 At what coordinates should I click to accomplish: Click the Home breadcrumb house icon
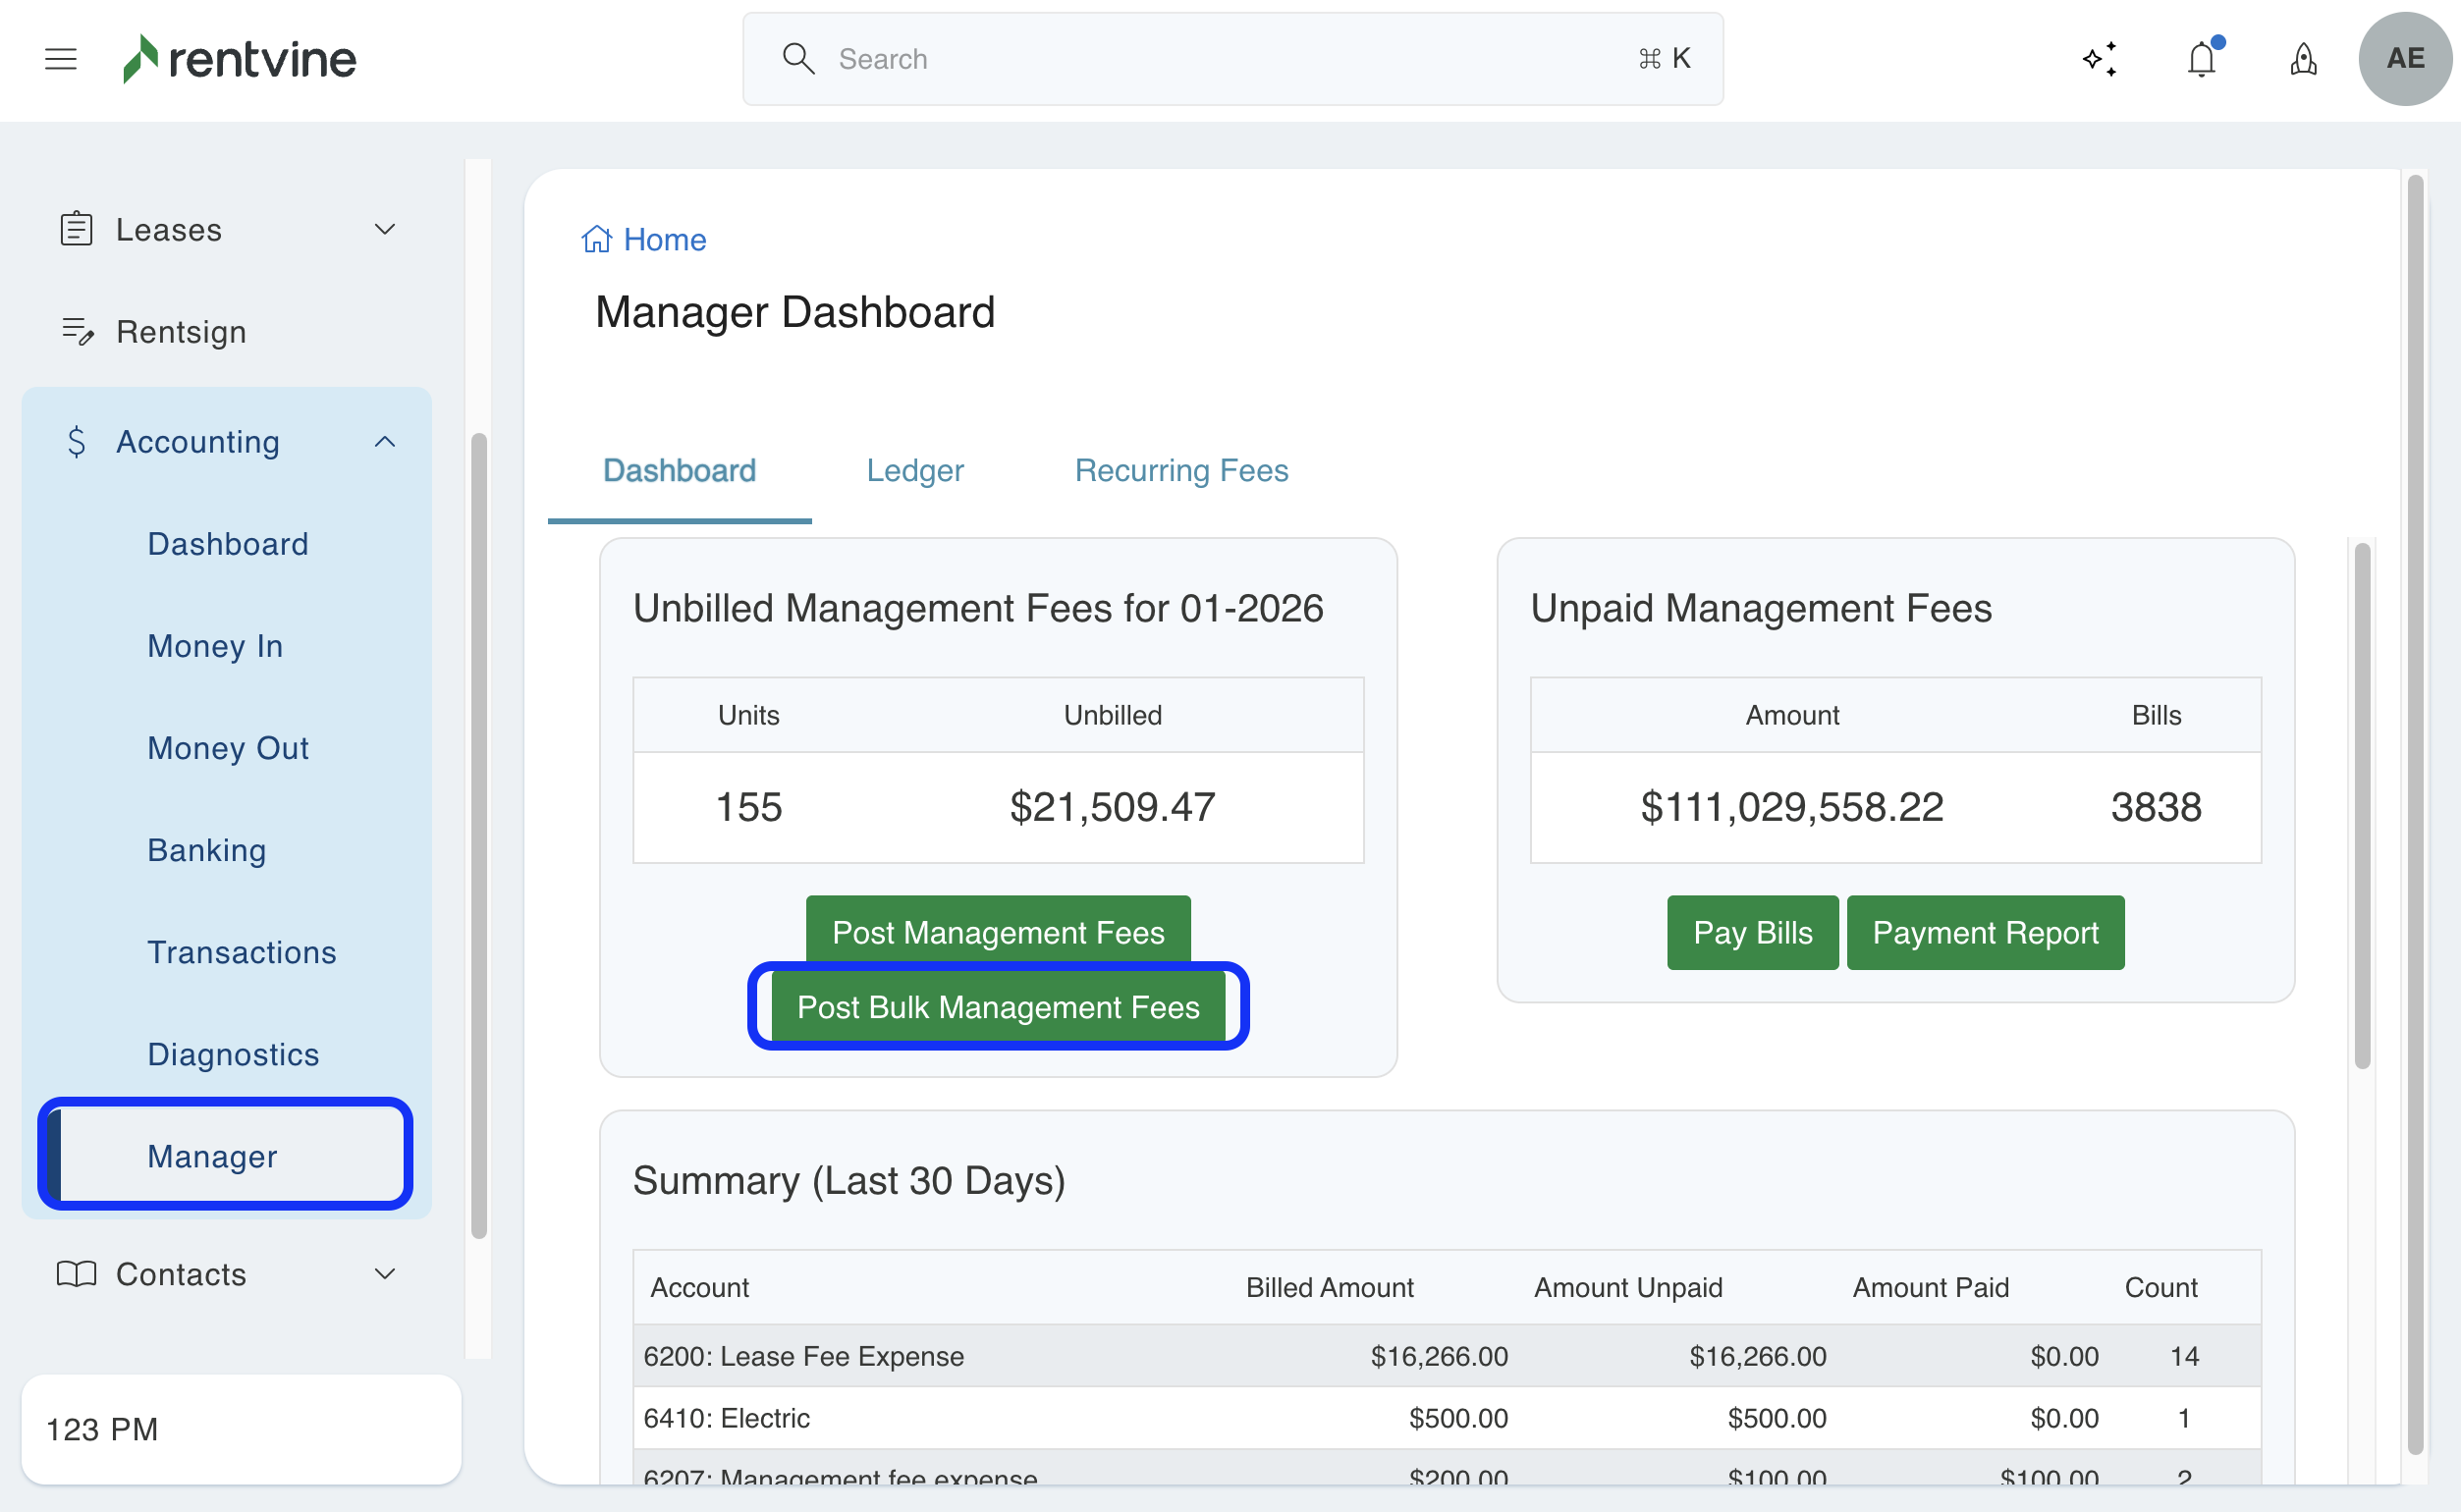click(596, 240)
